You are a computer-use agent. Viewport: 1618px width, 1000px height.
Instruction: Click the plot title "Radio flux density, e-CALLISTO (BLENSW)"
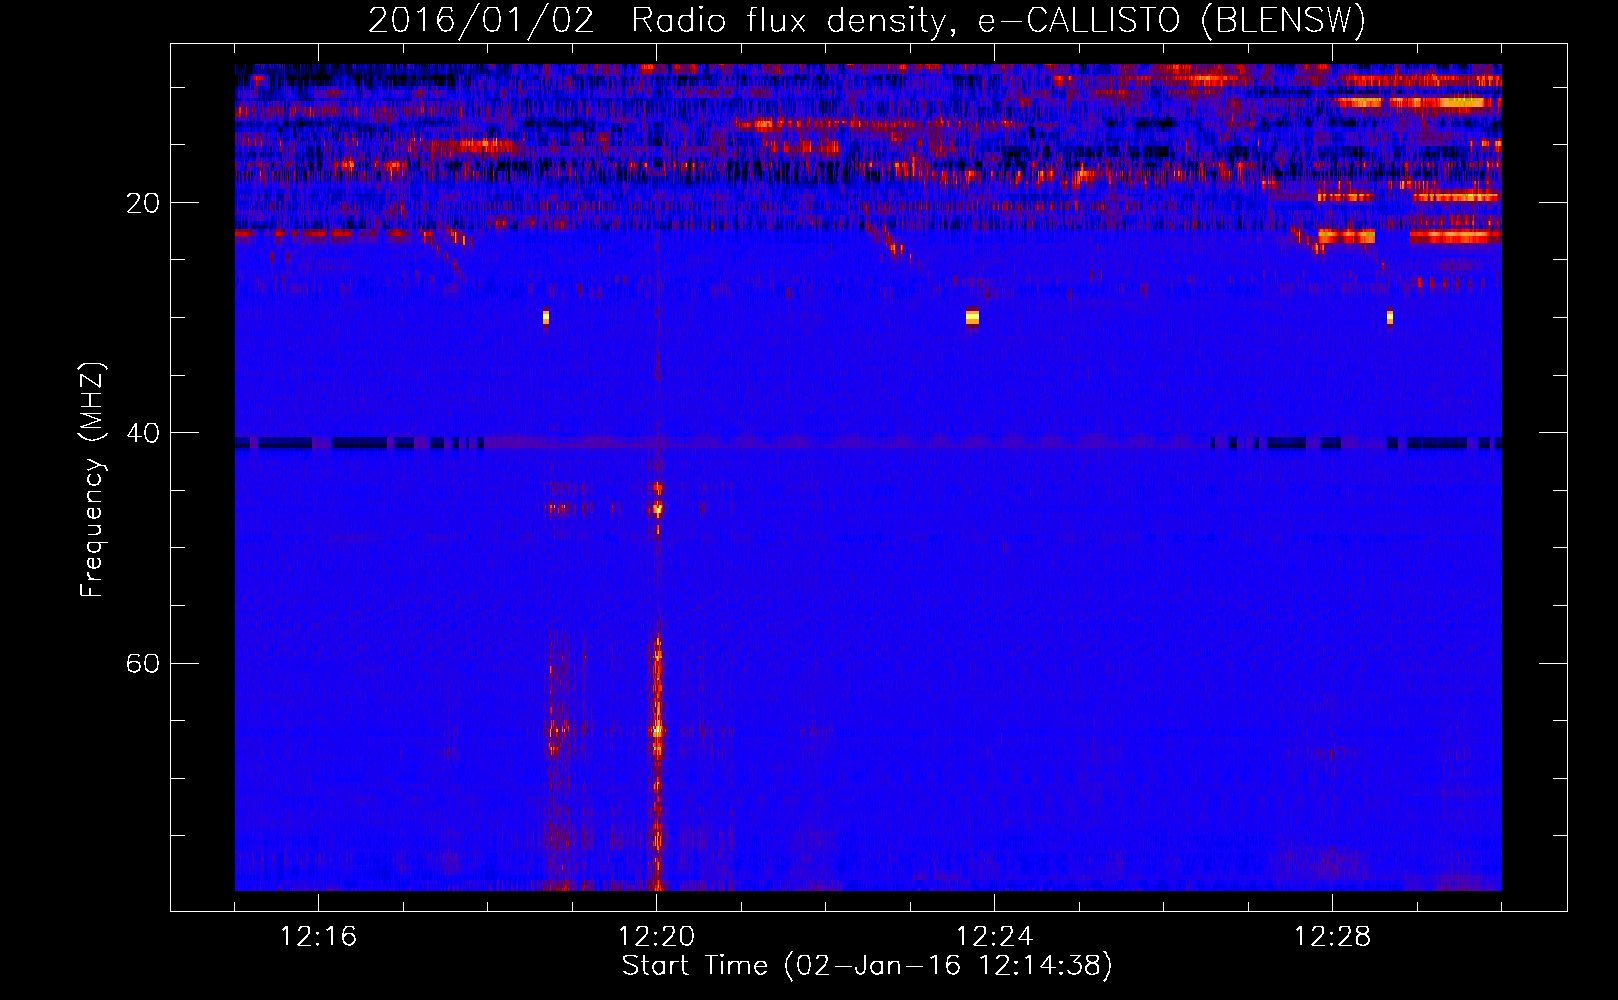[x=998, y=21]
